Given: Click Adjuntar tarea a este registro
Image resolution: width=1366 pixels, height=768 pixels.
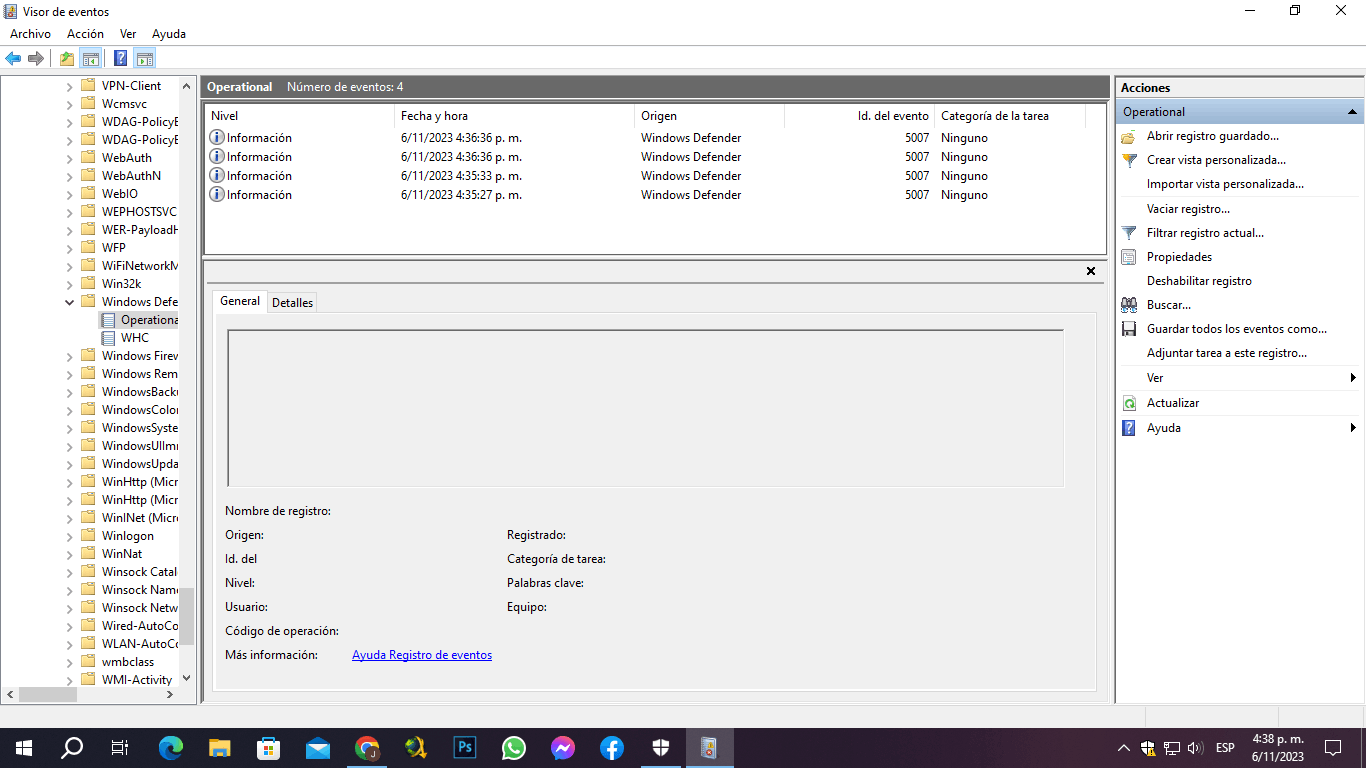Looking at the screenshot, I should 1227,353.
